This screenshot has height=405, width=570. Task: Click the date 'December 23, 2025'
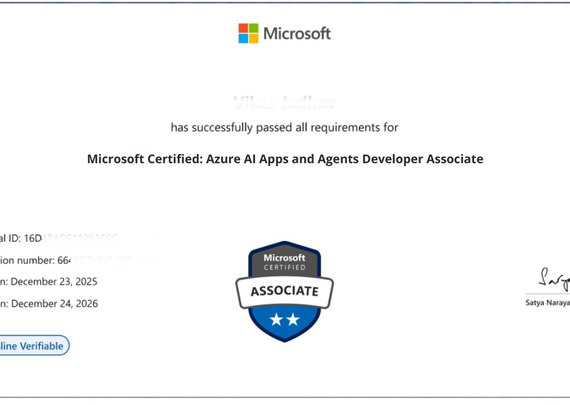pos(54,282)
